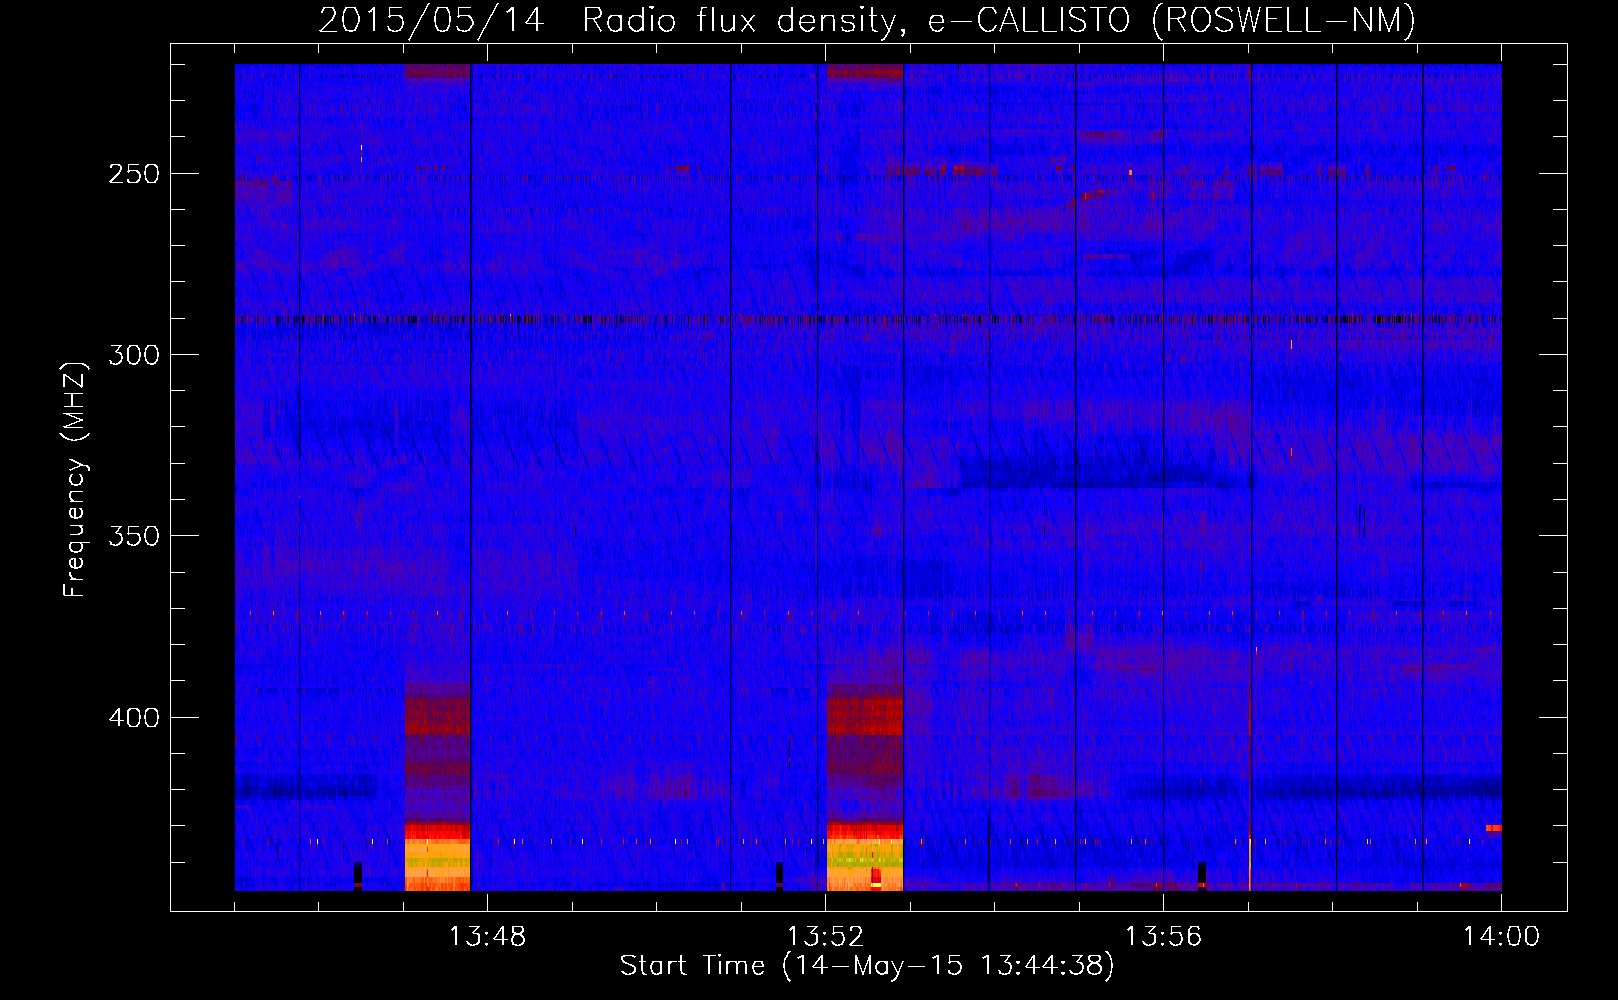This screenshot has width=1618, height=1000.
Task: Click the 400 frequency tick label
Action: (134, 718)
